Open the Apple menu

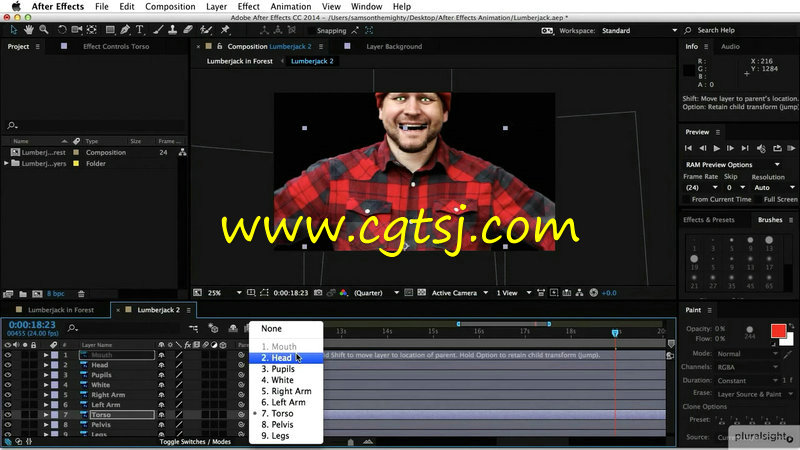pos(16,7)
